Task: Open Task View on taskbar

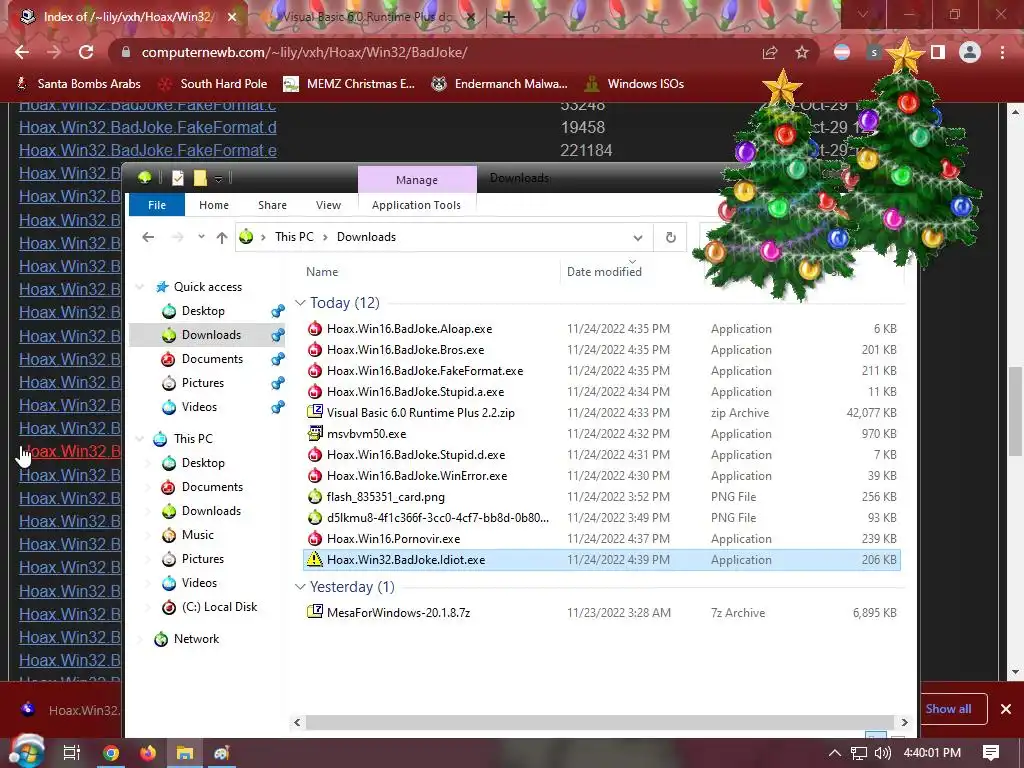Action: tap(71, 753)
